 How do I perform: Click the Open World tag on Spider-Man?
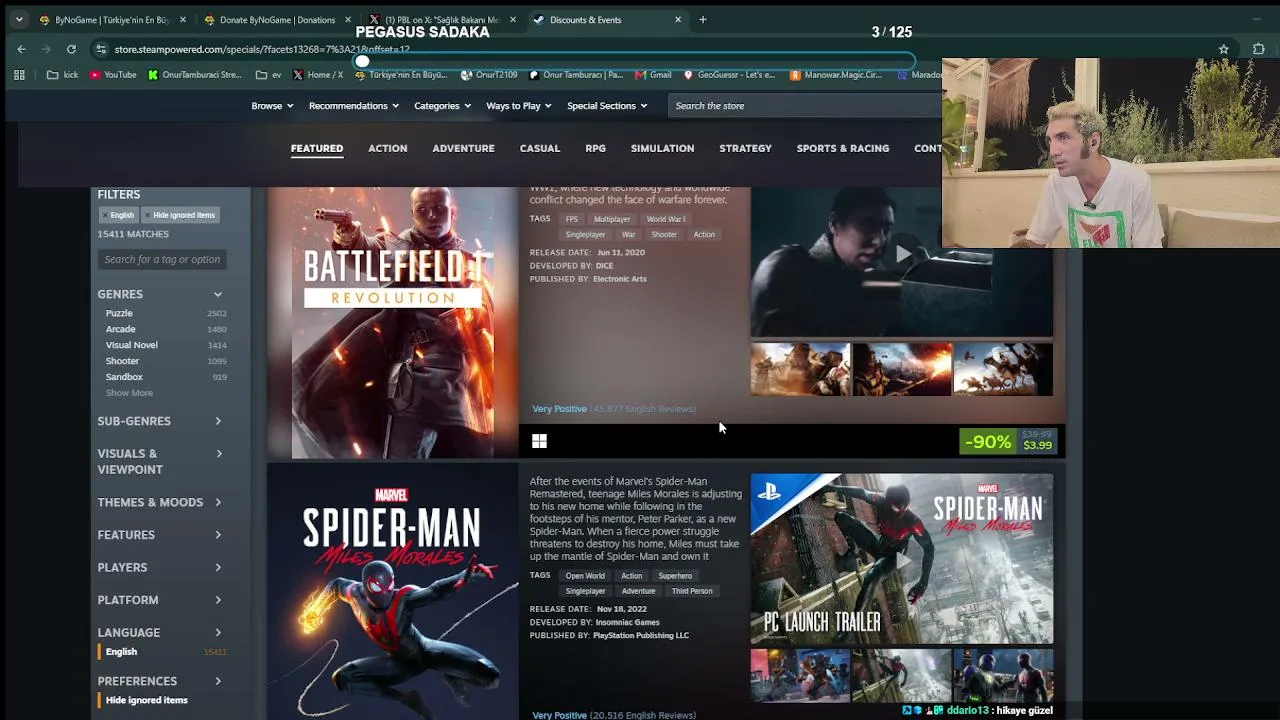(585, 576)
